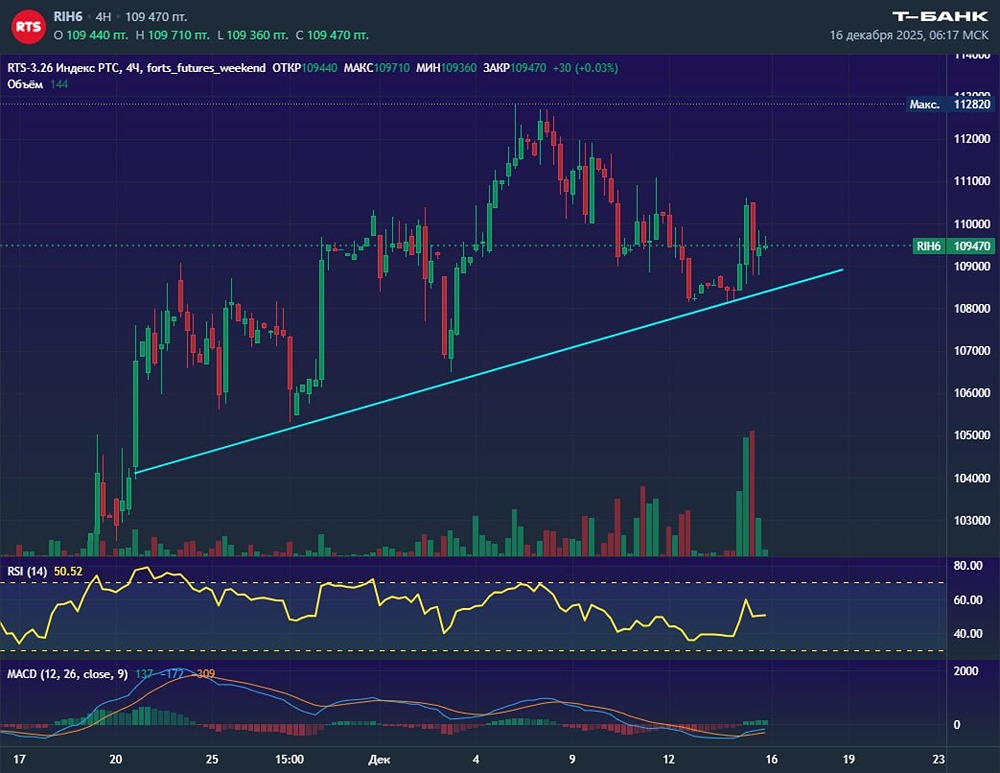This screenshot has height=773, width=1000.
Task: Click the 2000 value on MACD scale
Action: 966,671
